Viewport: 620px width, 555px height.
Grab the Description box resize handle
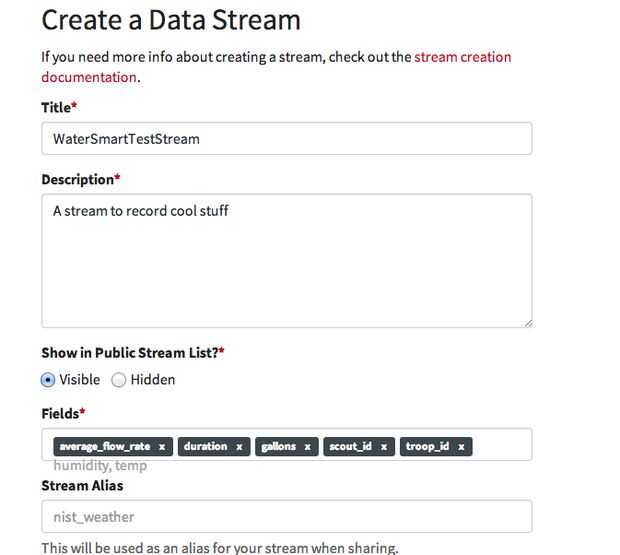tap(527, 321)
